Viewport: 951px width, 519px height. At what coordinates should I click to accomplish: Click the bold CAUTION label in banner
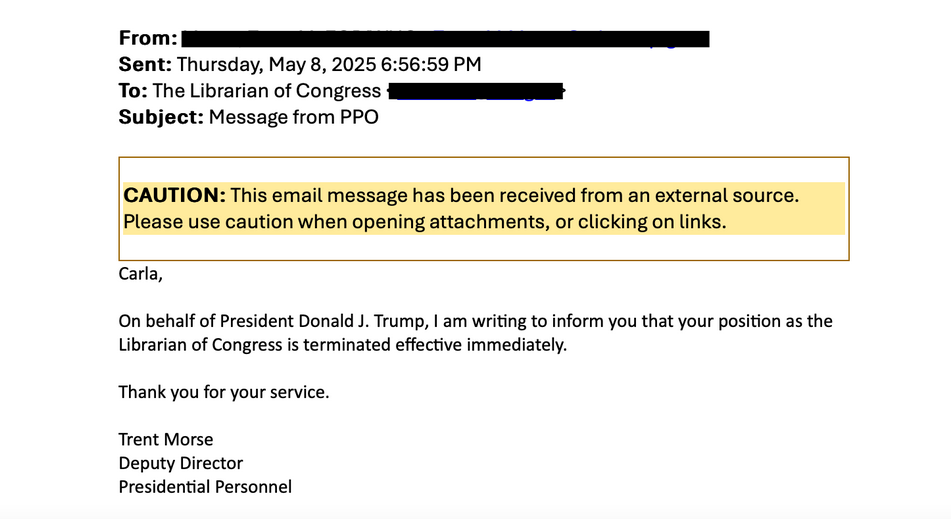[175, 195]
